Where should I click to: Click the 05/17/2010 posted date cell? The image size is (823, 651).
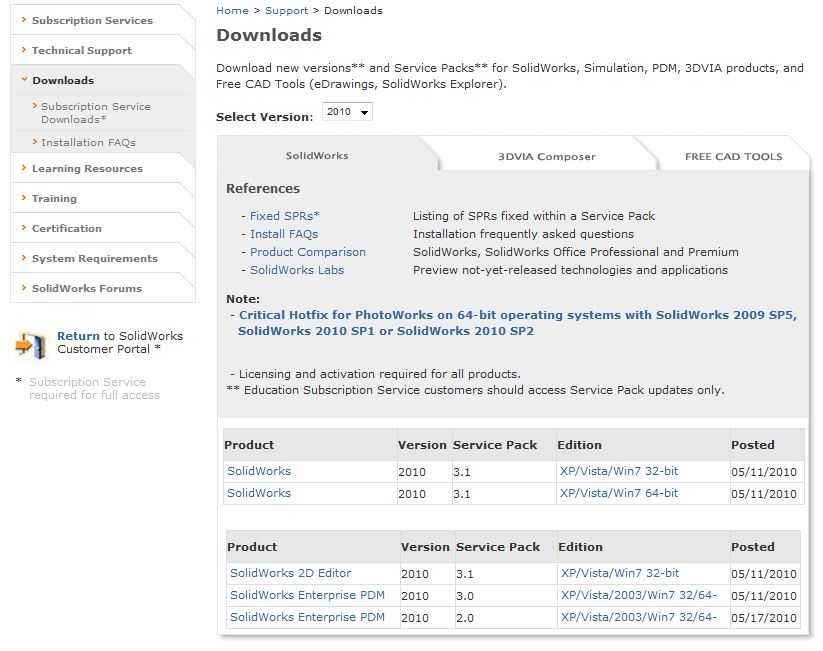(x=764, y=618)
